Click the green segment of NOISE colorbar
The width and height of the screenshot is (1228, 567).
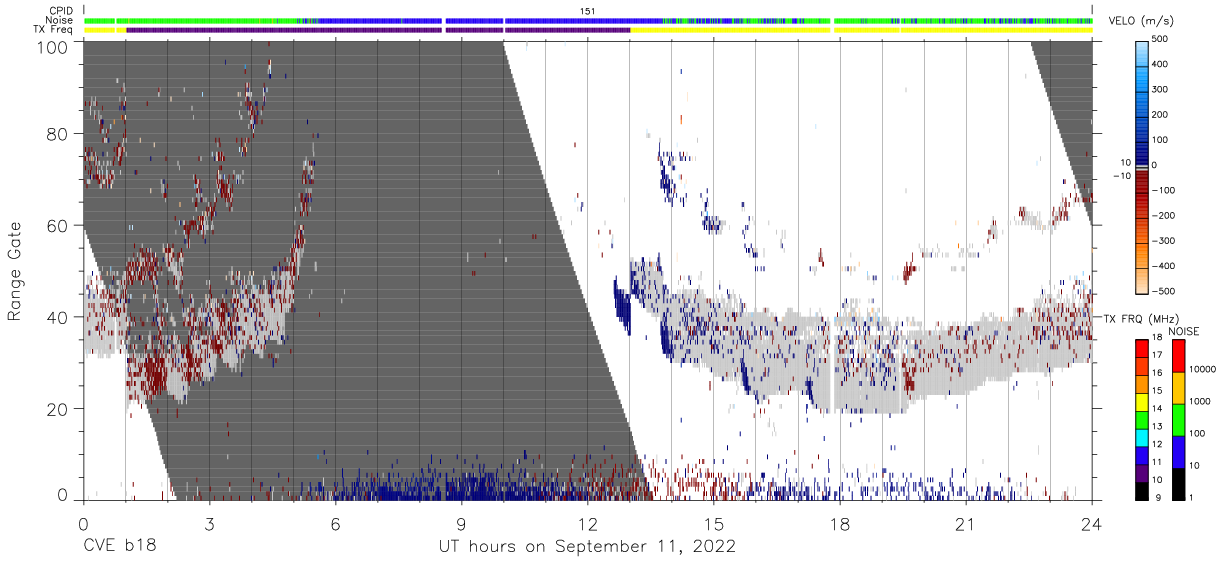(x=1179, y=419)
